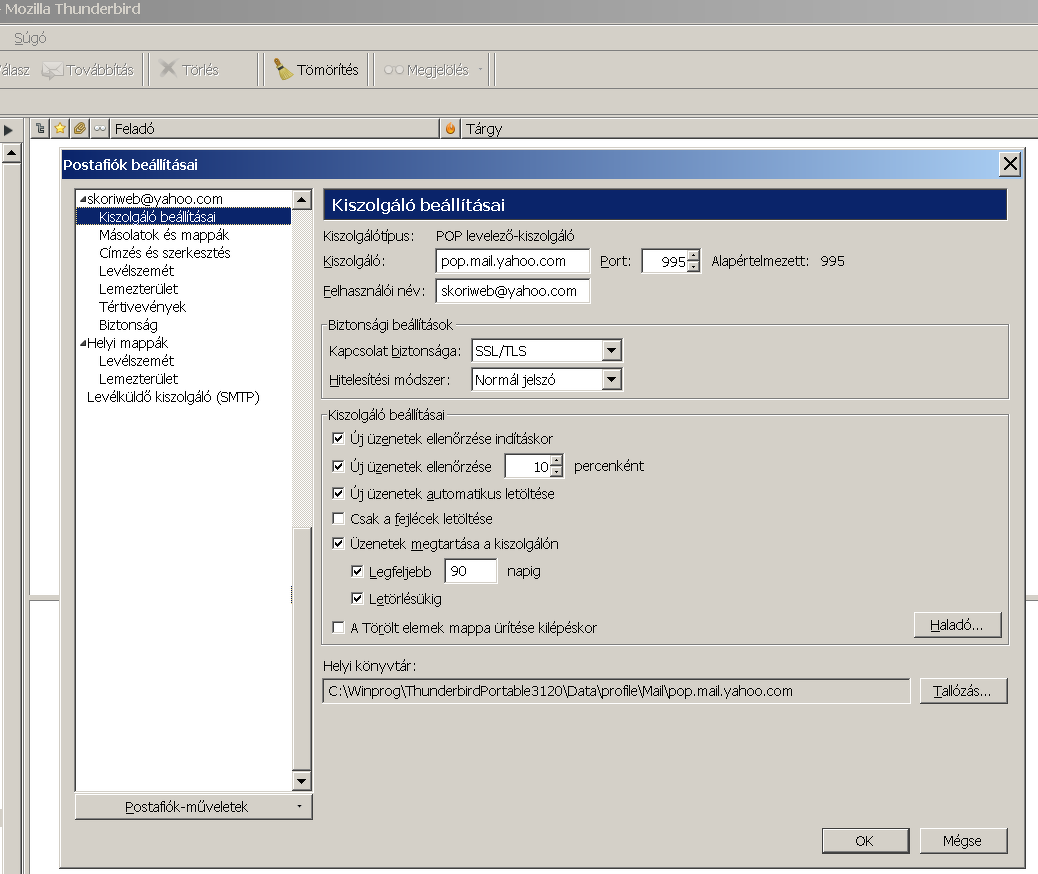Click the play arrow left of message list
Image resolution: width=1038 pixels, height=874 pixels.
click(9, 130)
